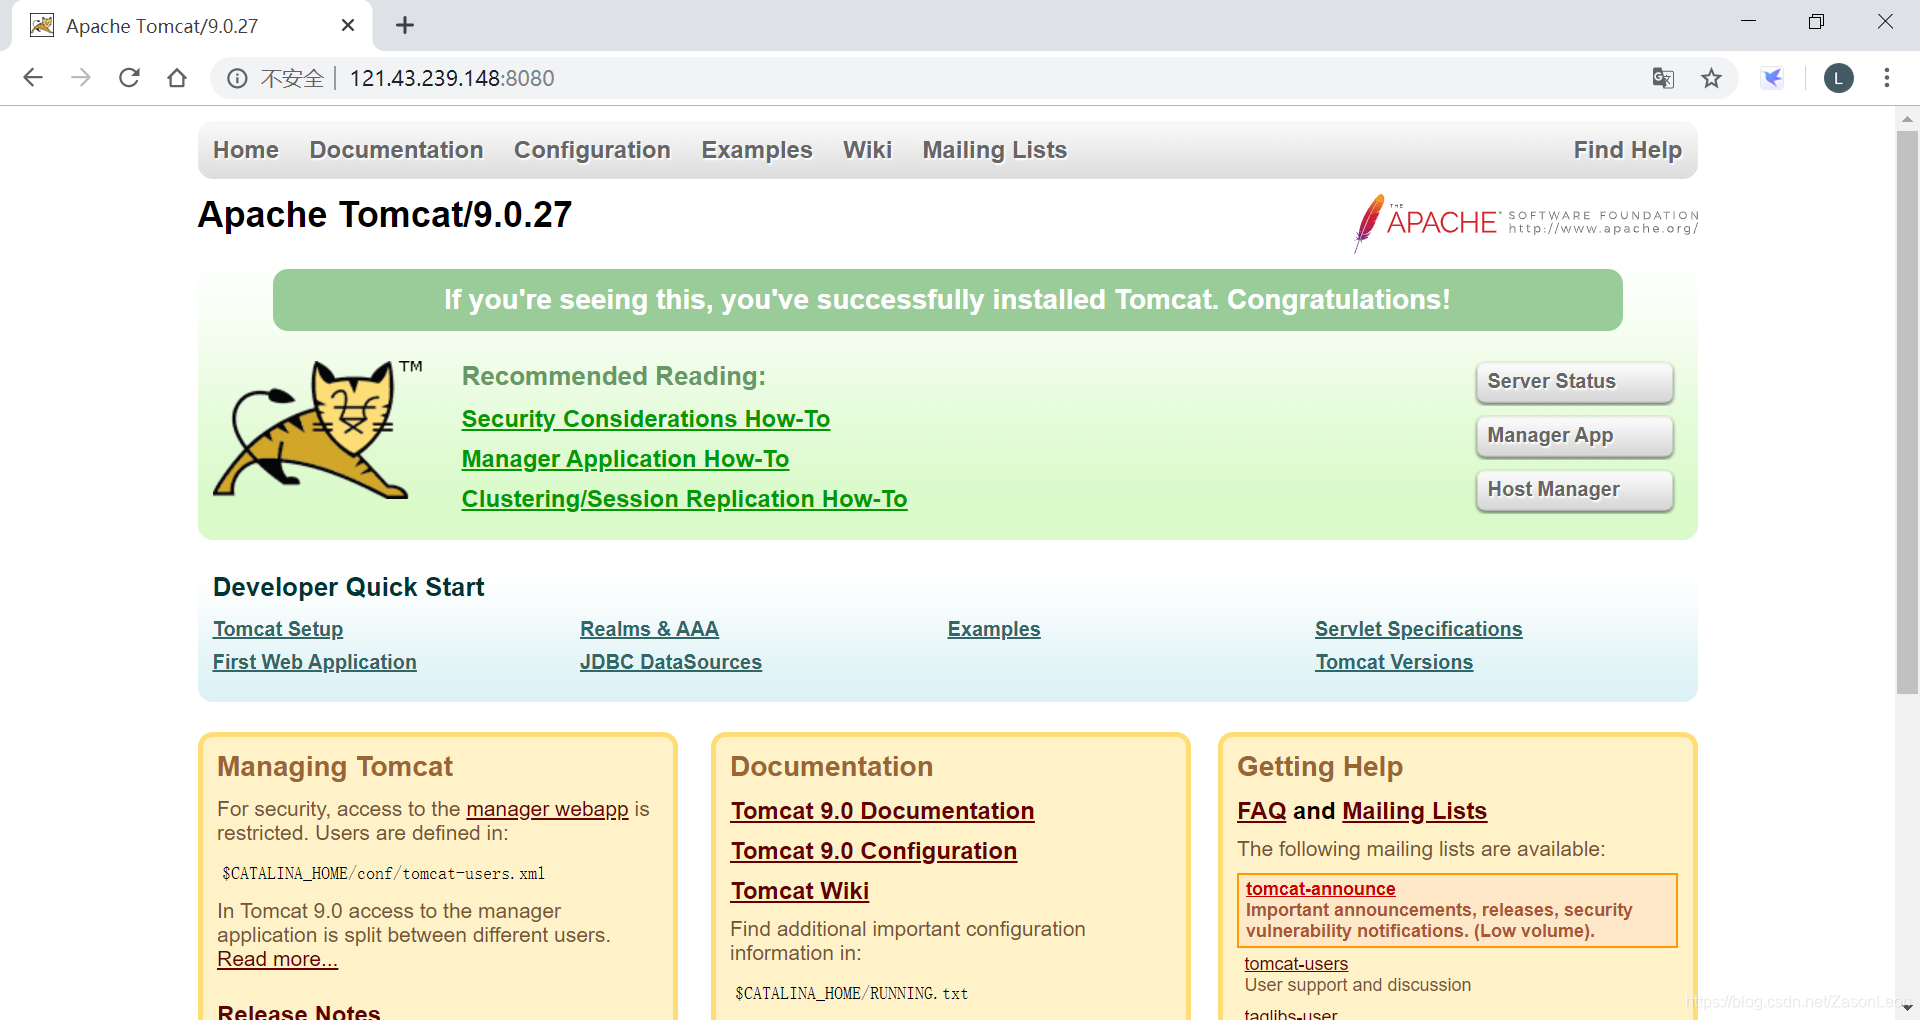
Task: Close the Apache Tomcat/9.0.27 tab
Action: pos(348,25)
